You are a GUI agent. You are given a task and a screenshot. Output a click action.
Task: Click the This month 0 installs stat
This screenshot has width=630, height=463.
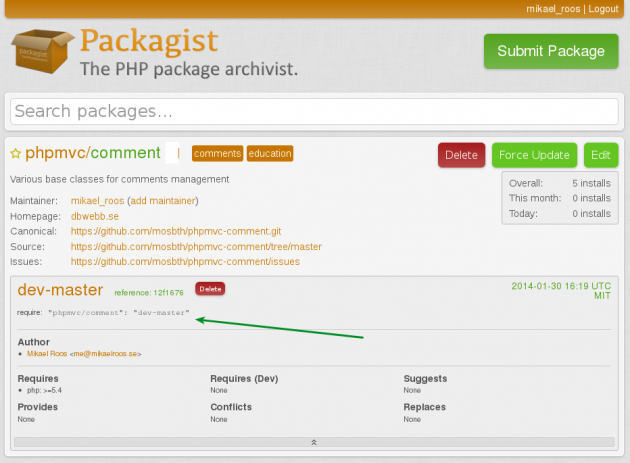[x=560, y=198]
